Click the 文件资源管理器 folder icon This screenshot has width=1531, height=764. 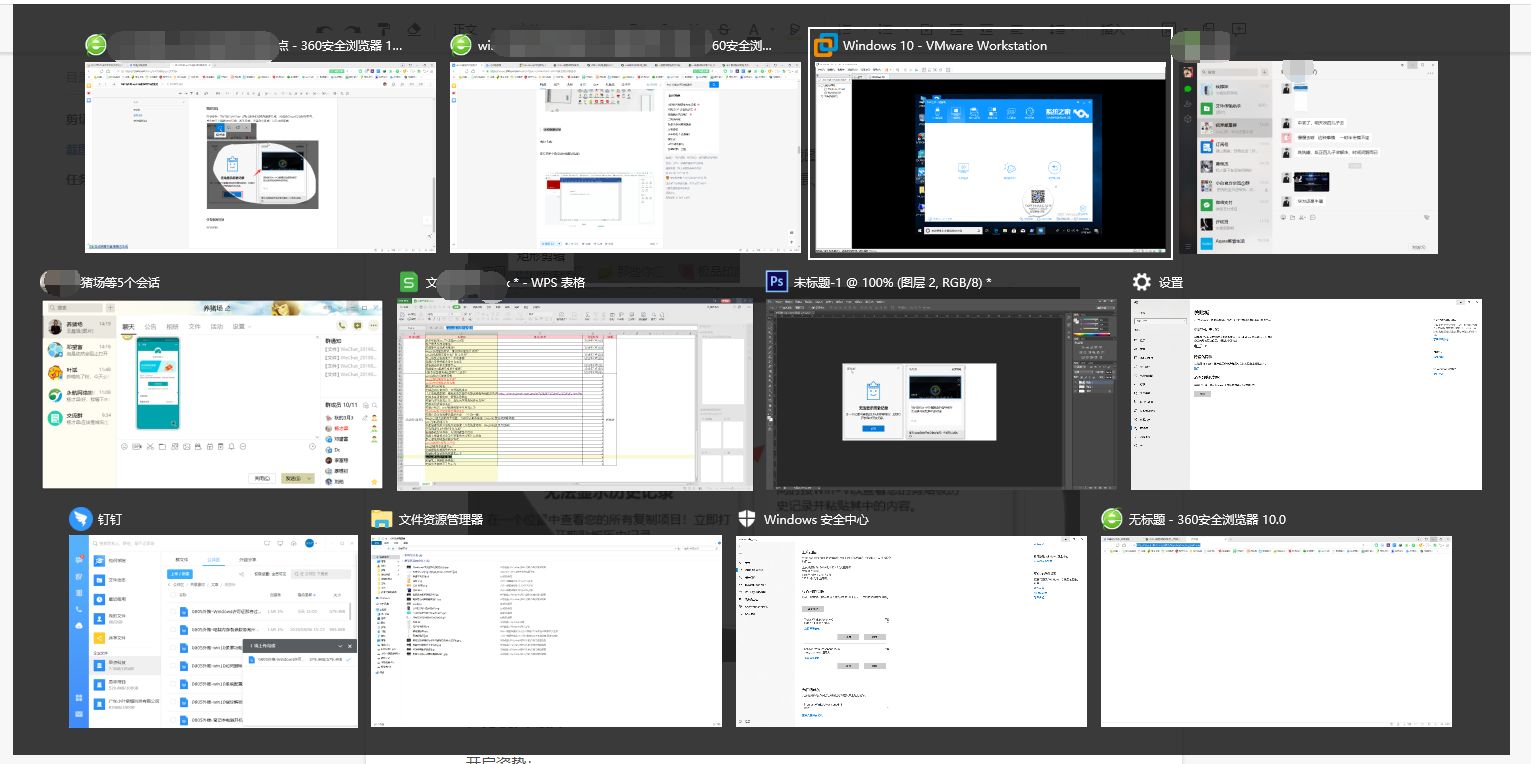(x=382, y=519)
